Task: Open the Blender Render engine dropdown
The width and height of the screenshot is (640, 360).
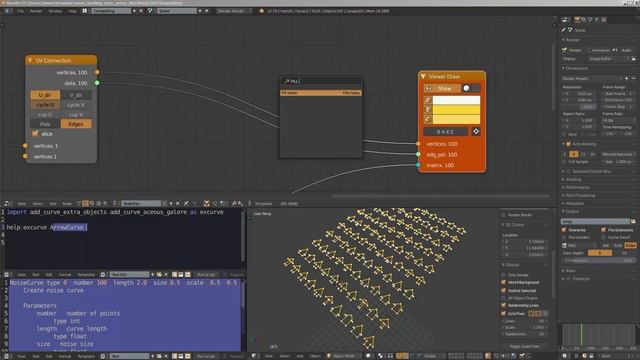Action: [x=233, y=11]
